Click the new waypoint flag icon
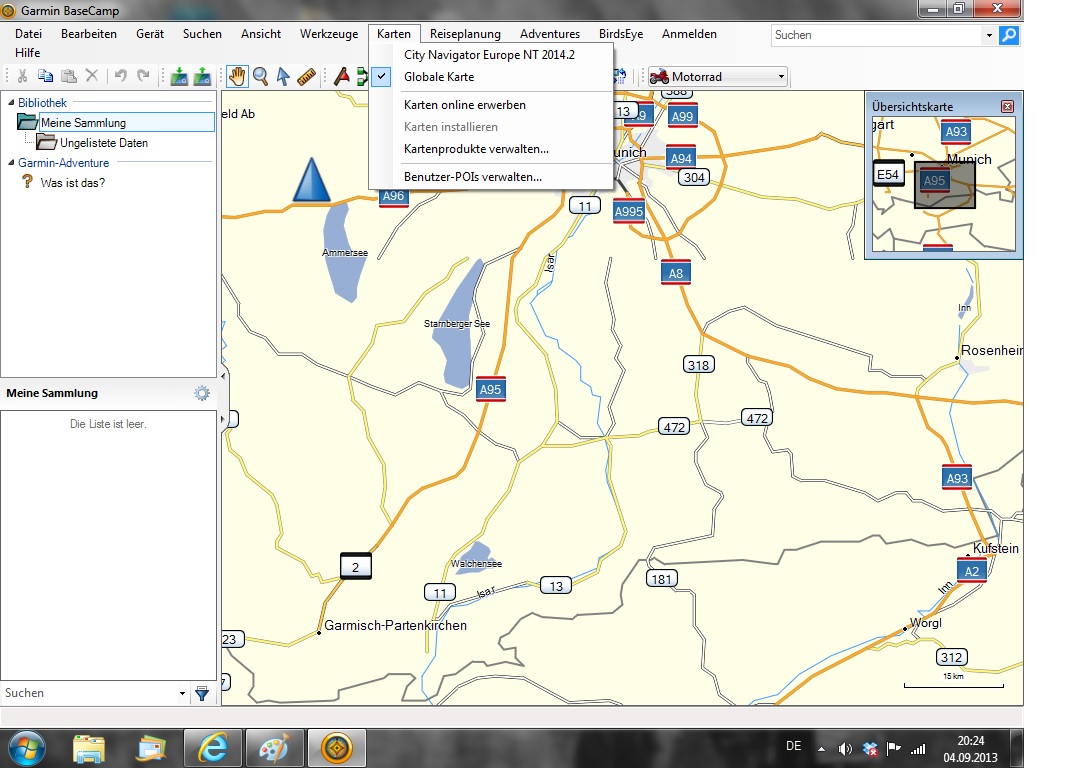The height and width of the screenshot is (768, 1066). point(342,77)
